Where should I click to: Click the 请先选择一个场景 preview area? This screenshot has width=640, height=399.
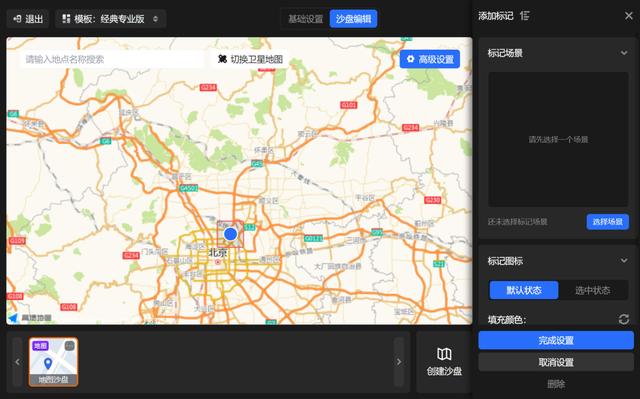pyautogui.click(x=558, y=140)
